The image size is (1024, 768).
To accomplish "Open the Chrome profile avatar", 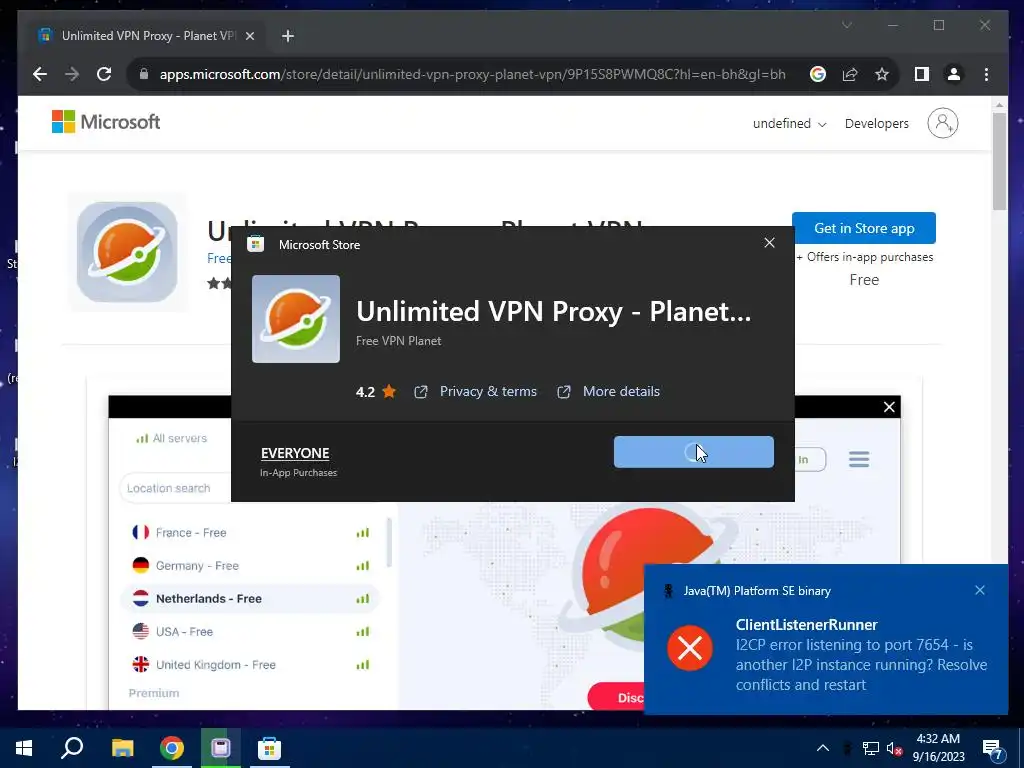I will click(953, 74).
